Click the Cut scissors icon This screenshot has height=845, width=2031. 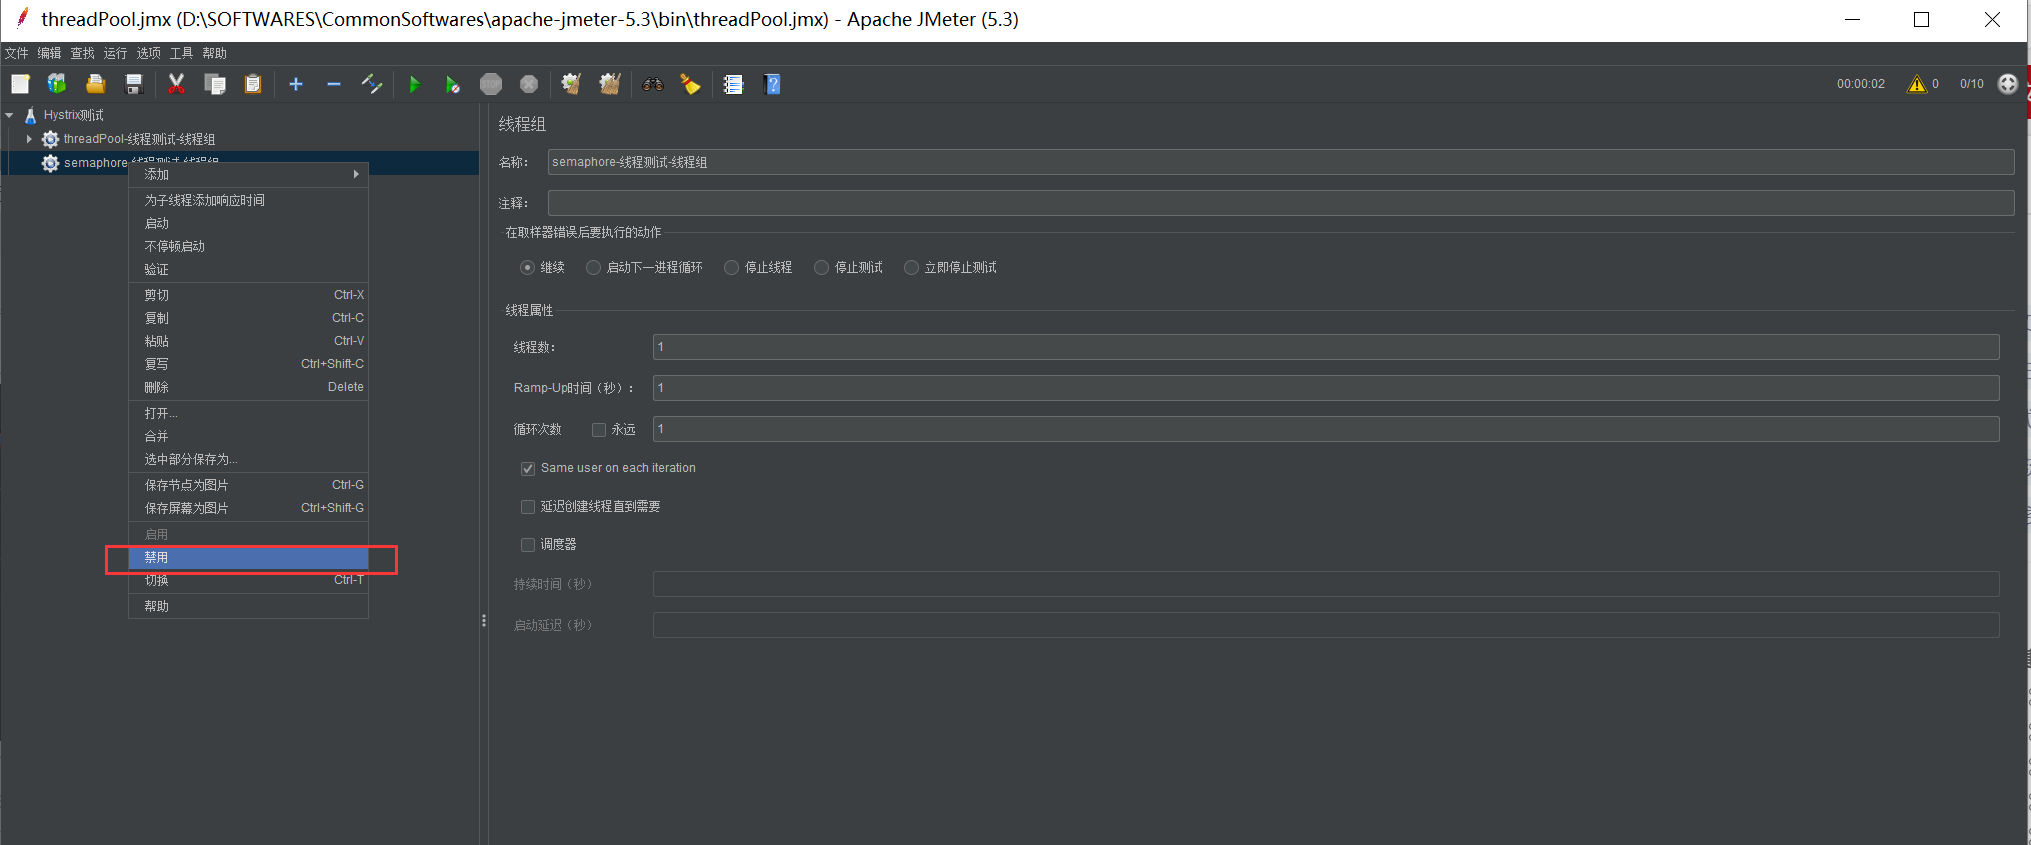click(177, 84)
